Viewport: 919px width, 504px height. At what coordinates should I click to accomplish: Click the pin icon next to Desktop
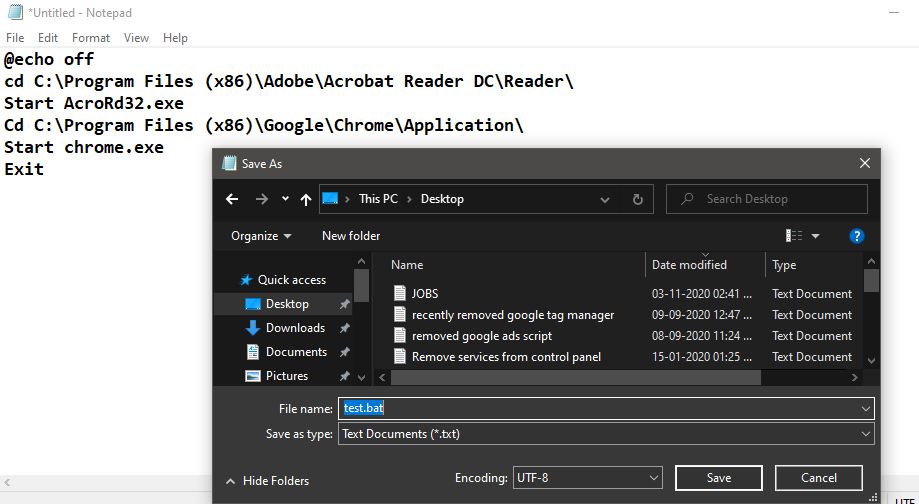tap(345, 304)
